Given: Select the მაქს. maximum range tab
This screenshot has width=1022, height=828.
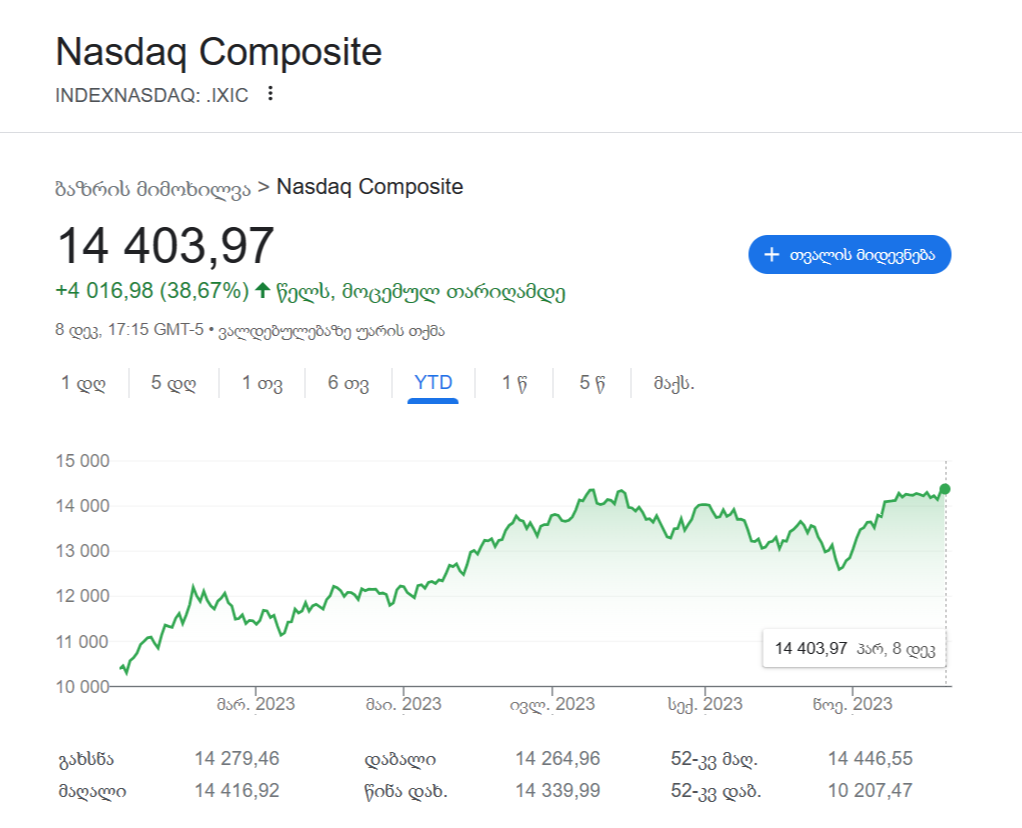Looking at the screenshot, I should point(674,383).
